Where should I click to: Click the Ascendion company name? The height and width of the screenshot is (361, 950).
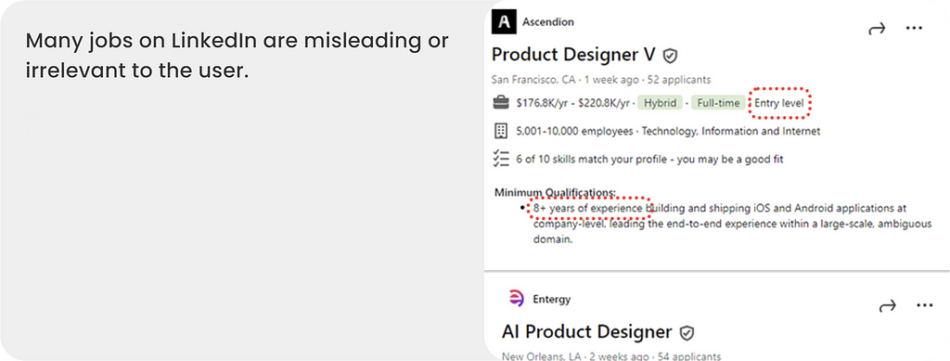click(548, 22)
